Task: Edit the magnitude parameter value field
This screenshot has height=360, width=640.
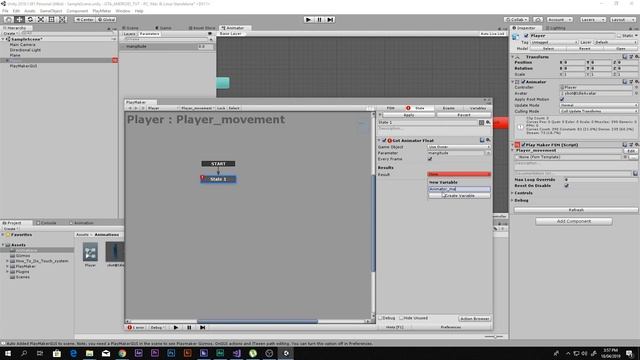Action: pos(205,47)
